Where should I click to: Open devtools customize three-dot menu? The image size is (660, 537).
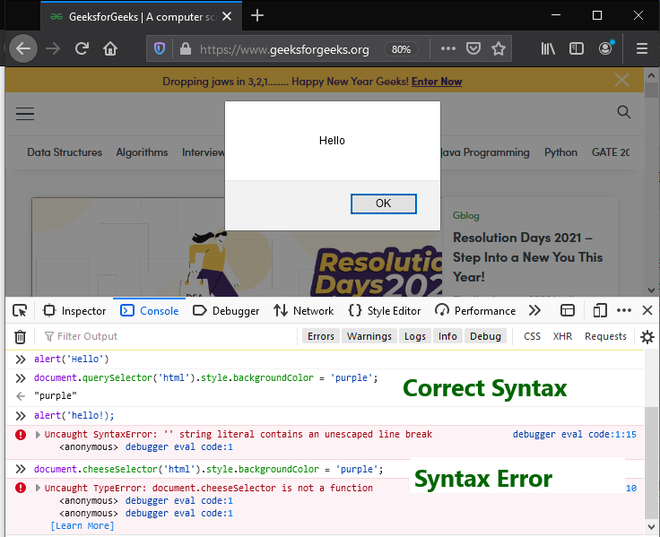pyautogui.click(x=624, y=311)
